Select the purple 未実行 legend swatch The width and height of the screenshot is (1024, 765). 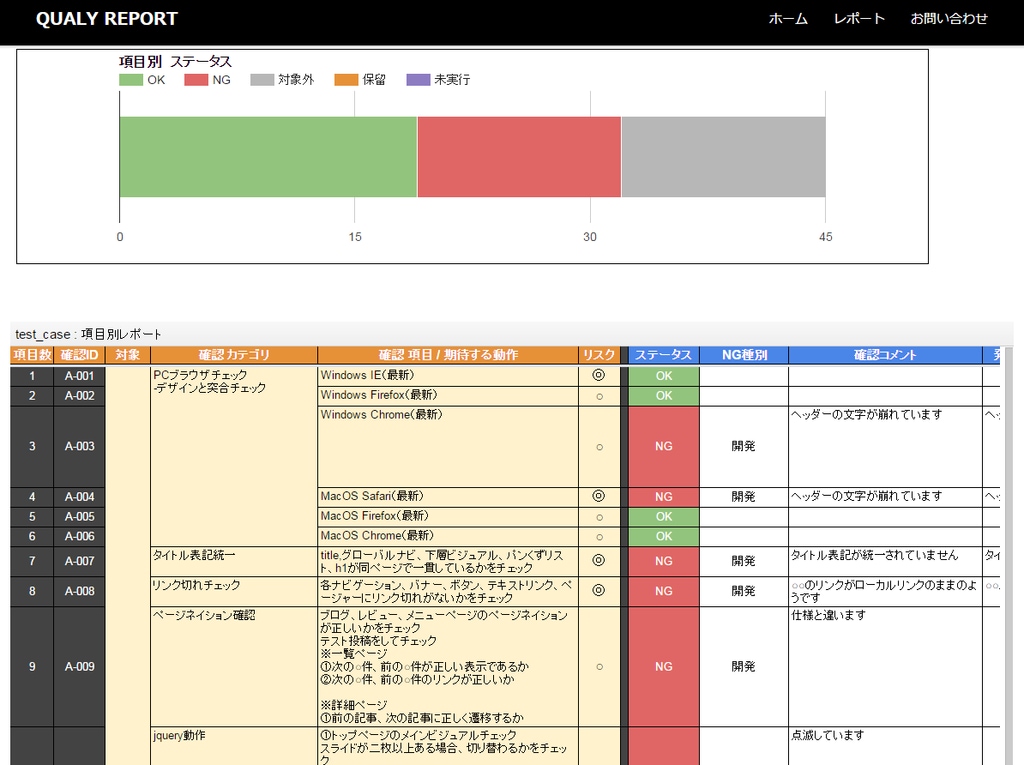(418, 80)
